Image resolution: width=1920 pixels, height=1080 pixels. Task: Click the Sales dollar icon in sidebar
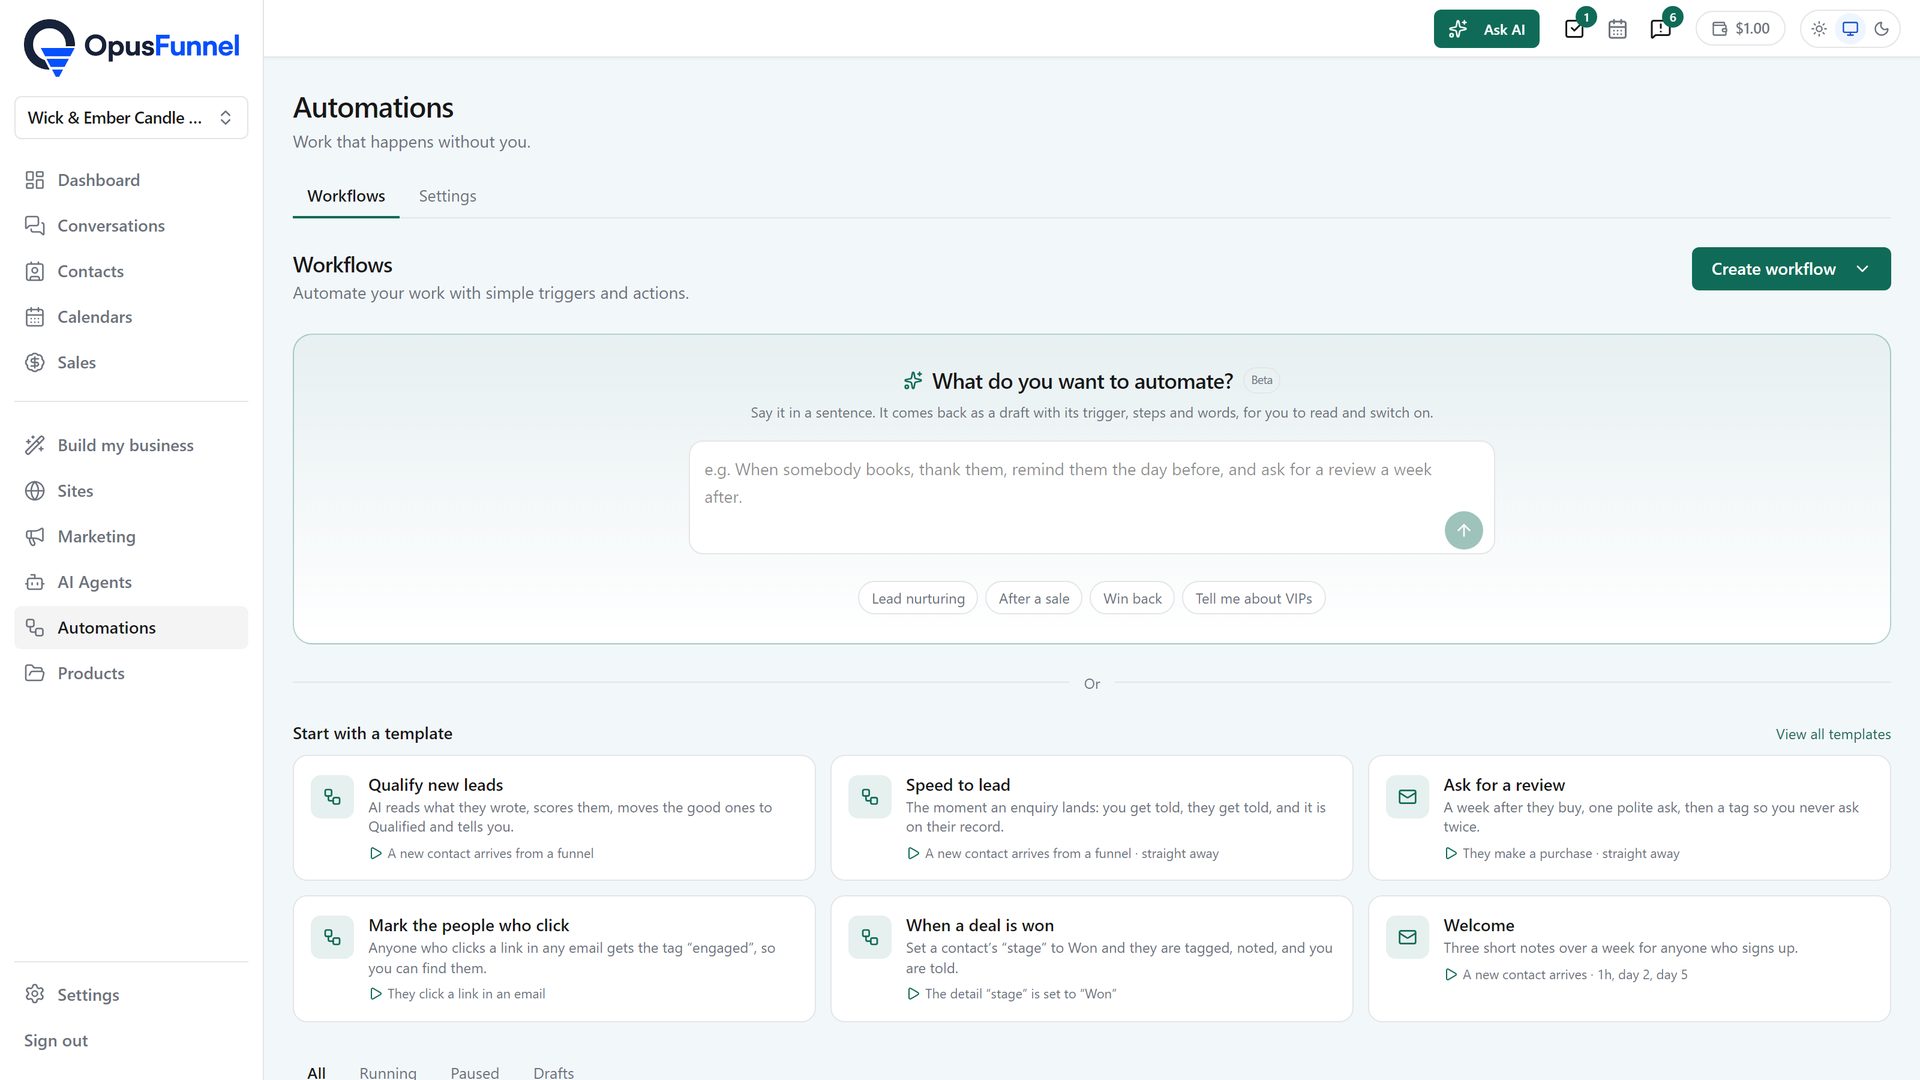click(x=35, y=363)
